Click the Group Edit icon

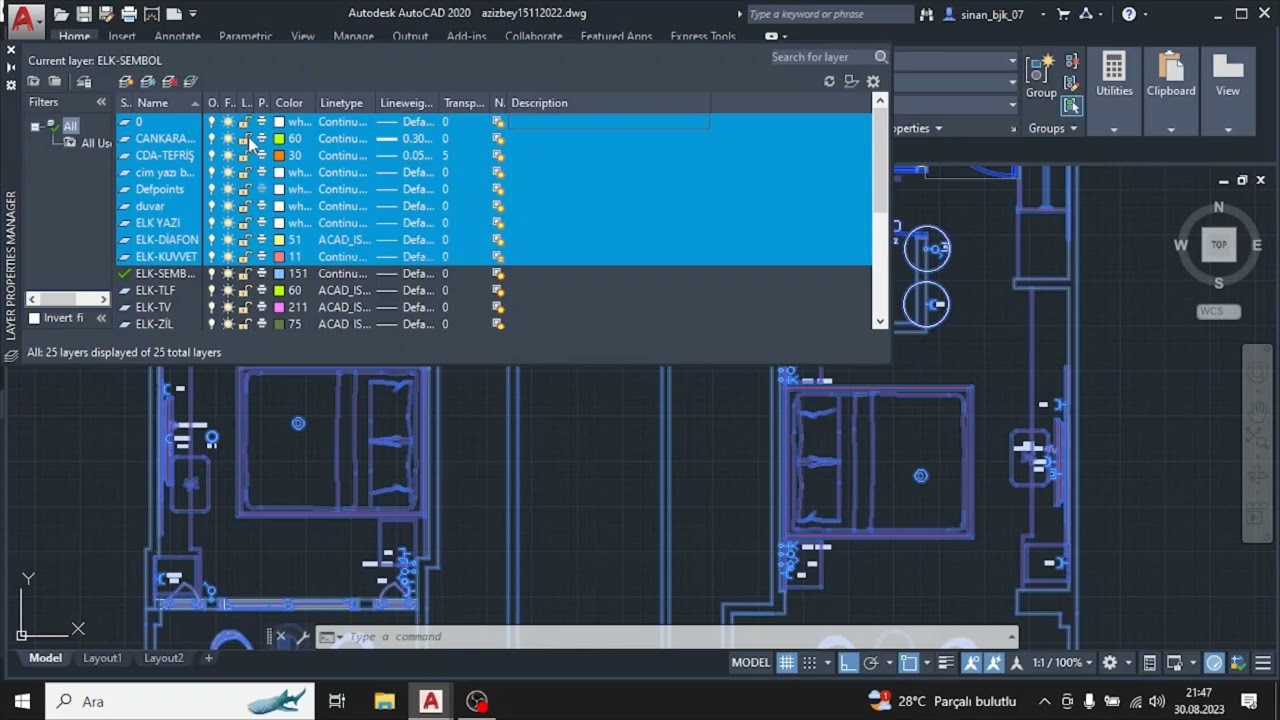click(1072, 83)
